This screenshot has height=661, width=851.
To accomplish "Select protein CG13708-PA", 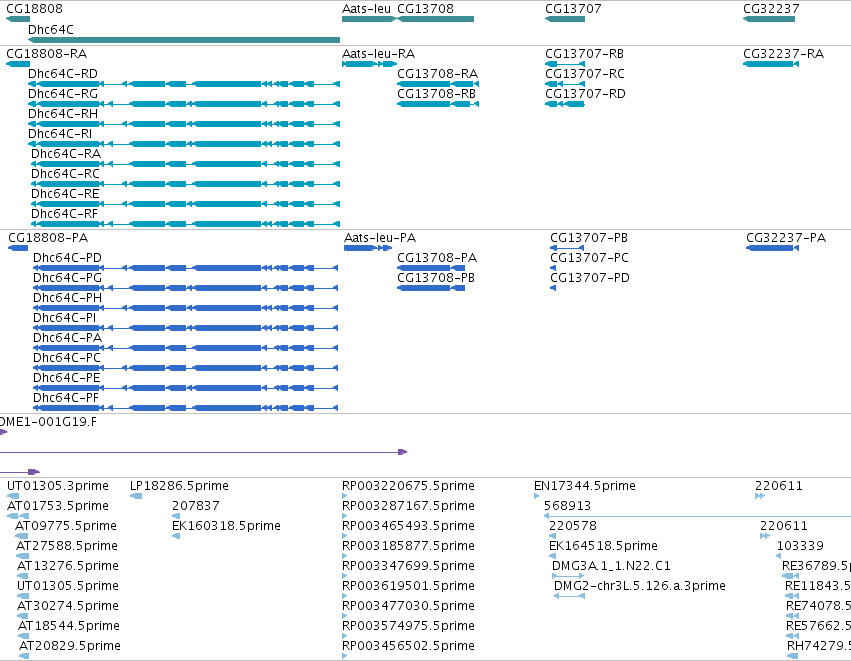I will point(431,268).
